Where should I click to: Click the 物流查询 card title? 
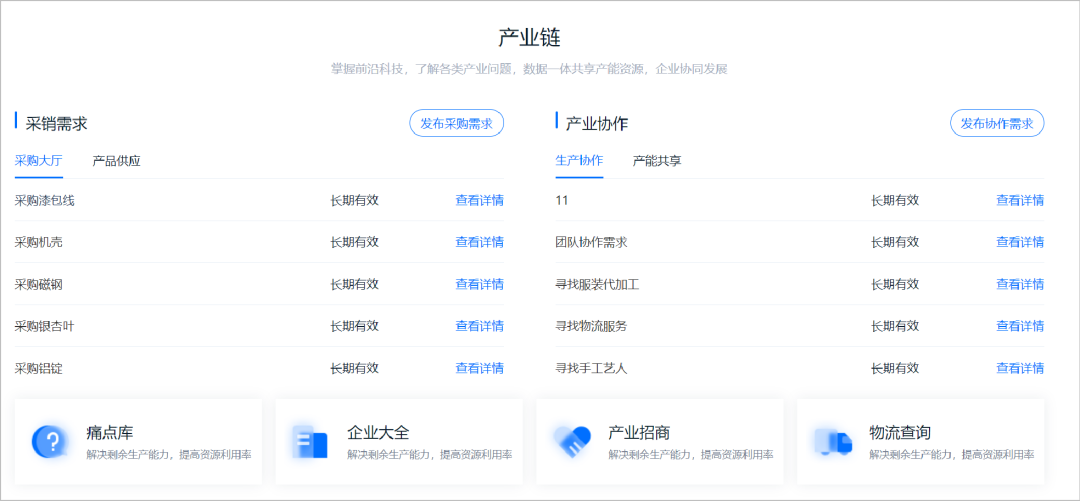pyautogui.click(x=900, y=433)
